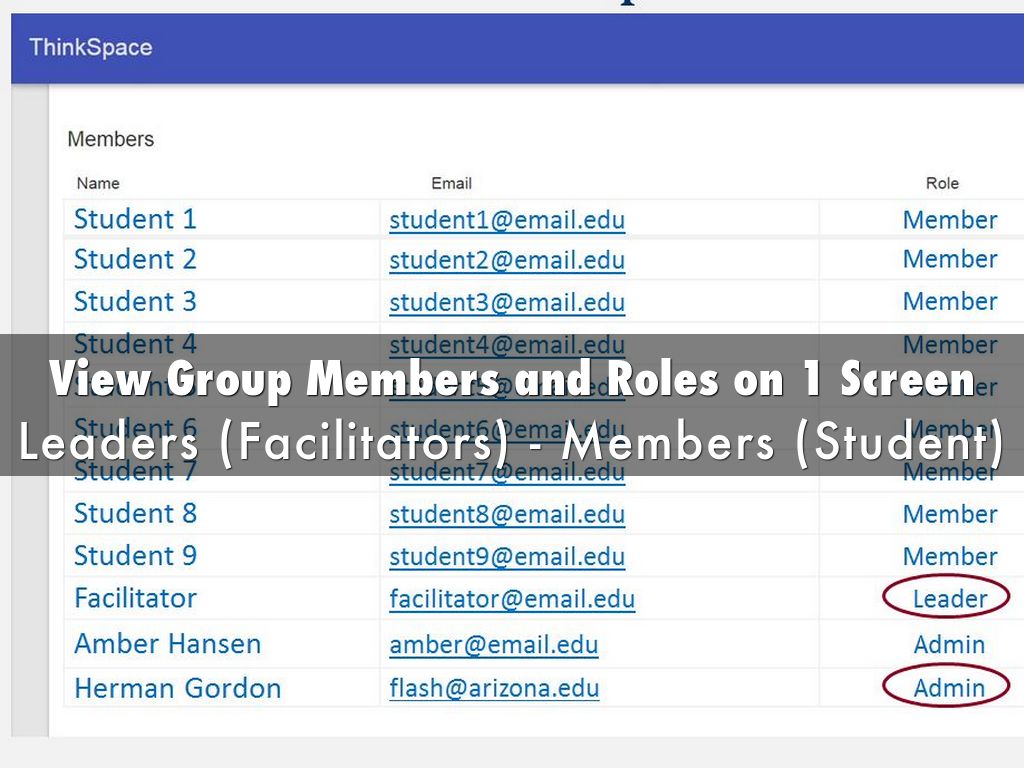The width and height of the screenshot is (1024, 768).
Task: Select the Facilitator name entry
Action: point(135,598)
